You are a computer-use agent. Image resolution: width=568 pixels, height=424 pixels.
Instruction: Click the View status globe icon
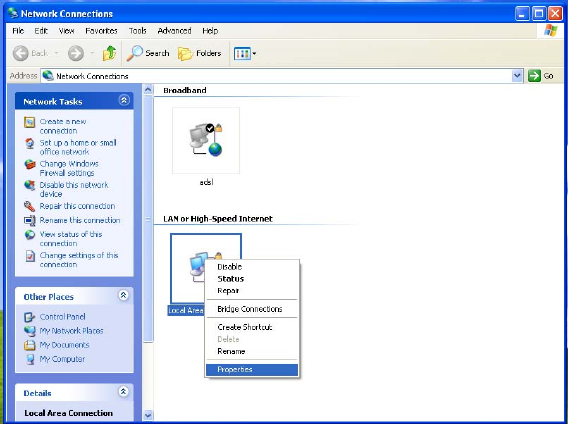[x=29, y=235]
